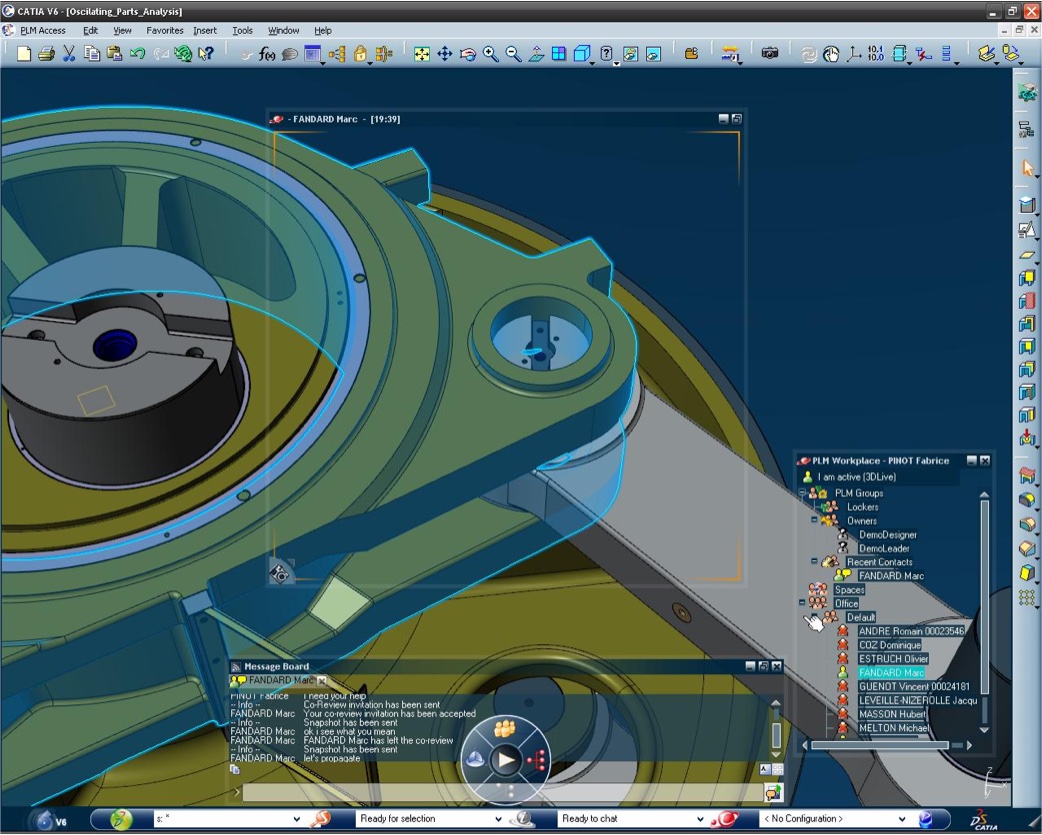Select GUENOT Vincent in contact list
The image size is (1042, 835).
tap(913, 687)
